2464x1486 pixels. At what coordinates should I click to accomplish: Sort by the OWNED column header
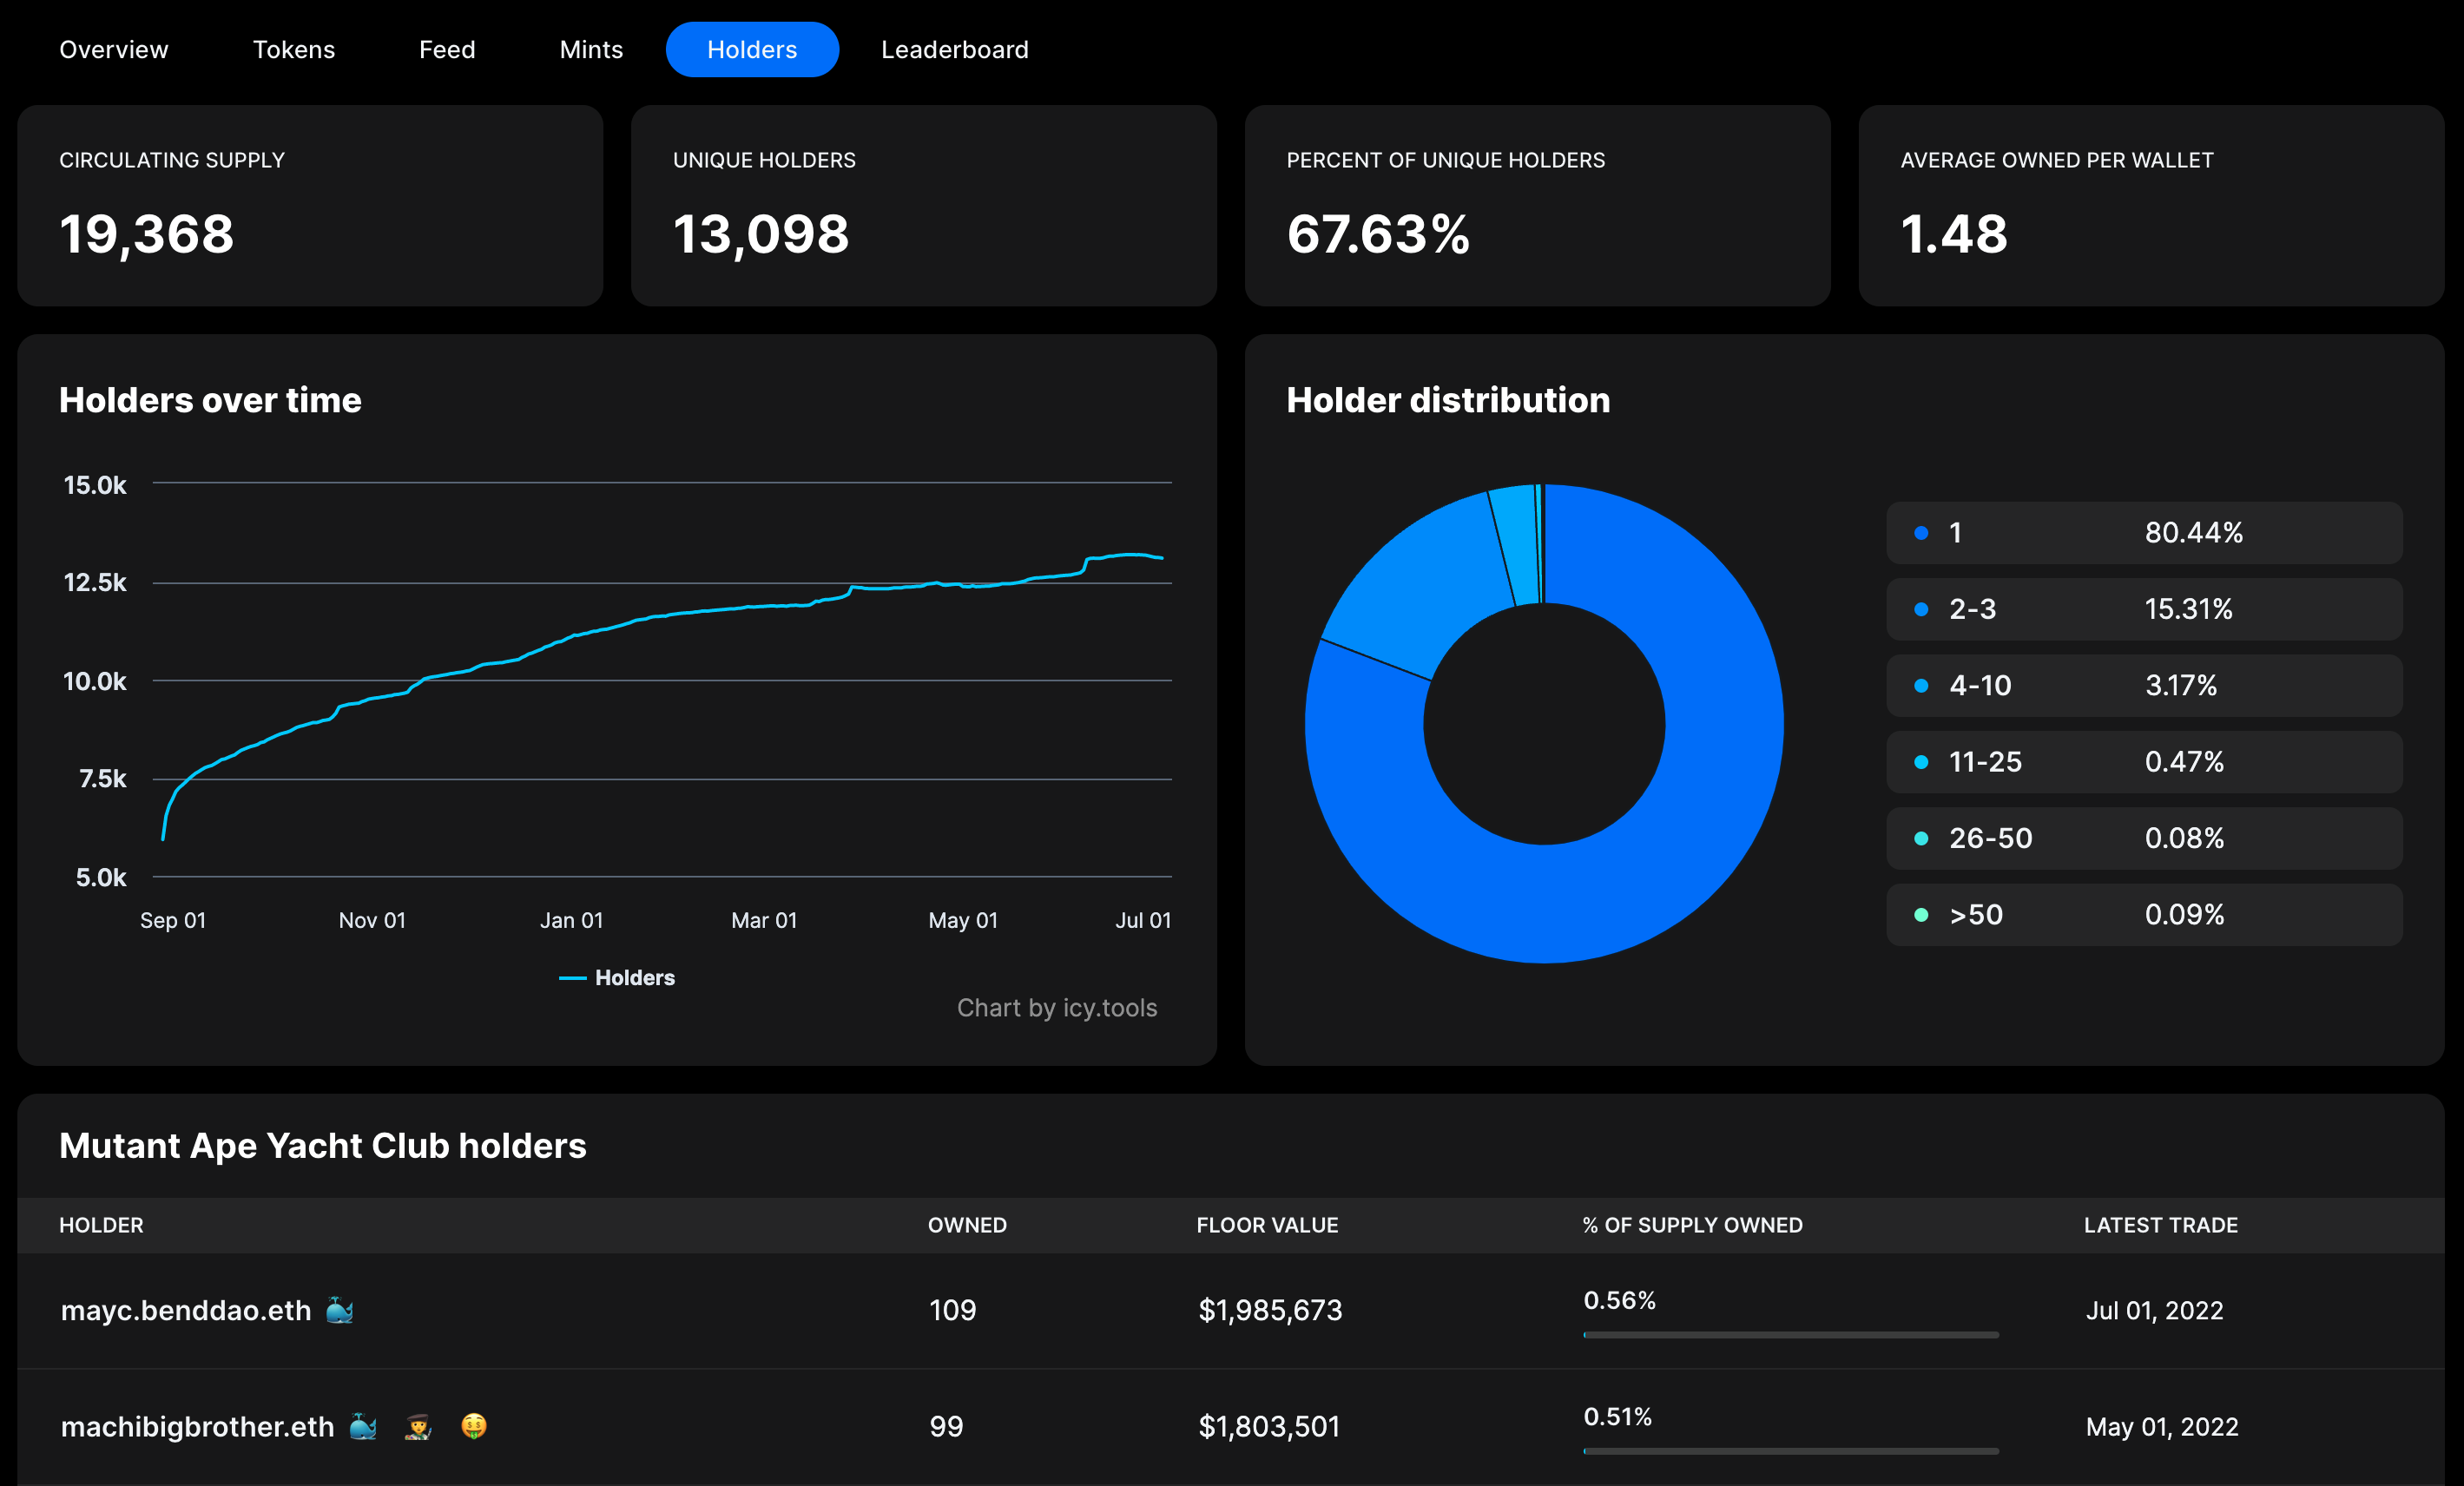pyautogui.click(x=967, y=1225)
